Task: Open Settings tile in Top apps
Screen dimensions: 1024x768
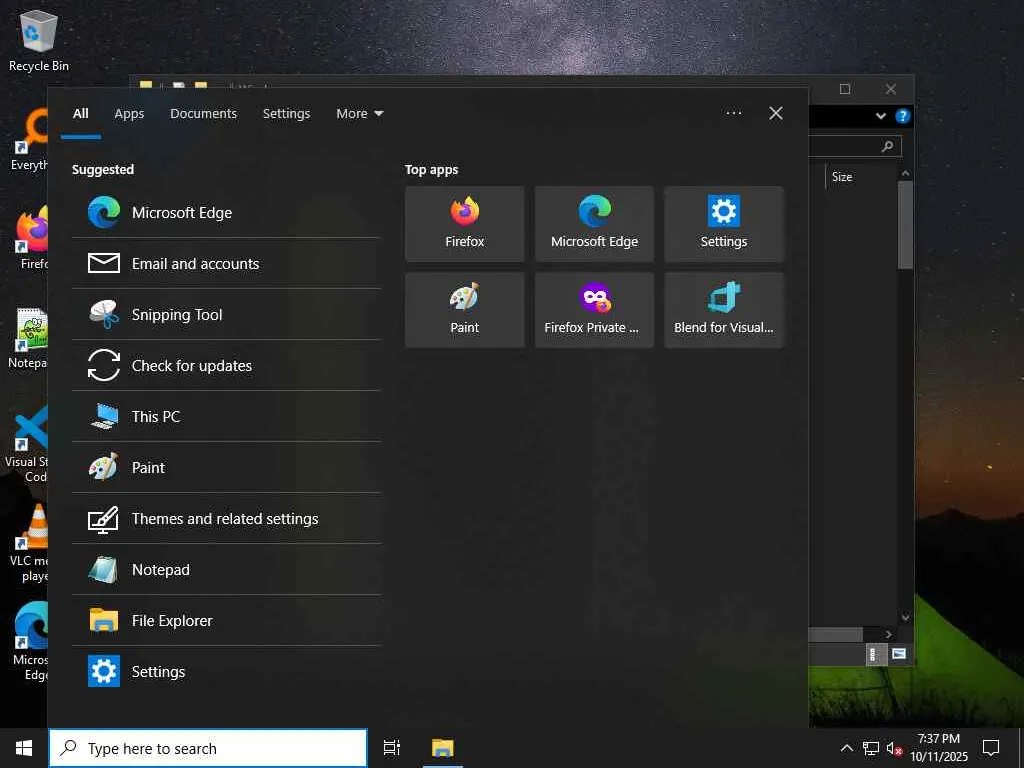Action: point(724,224)
